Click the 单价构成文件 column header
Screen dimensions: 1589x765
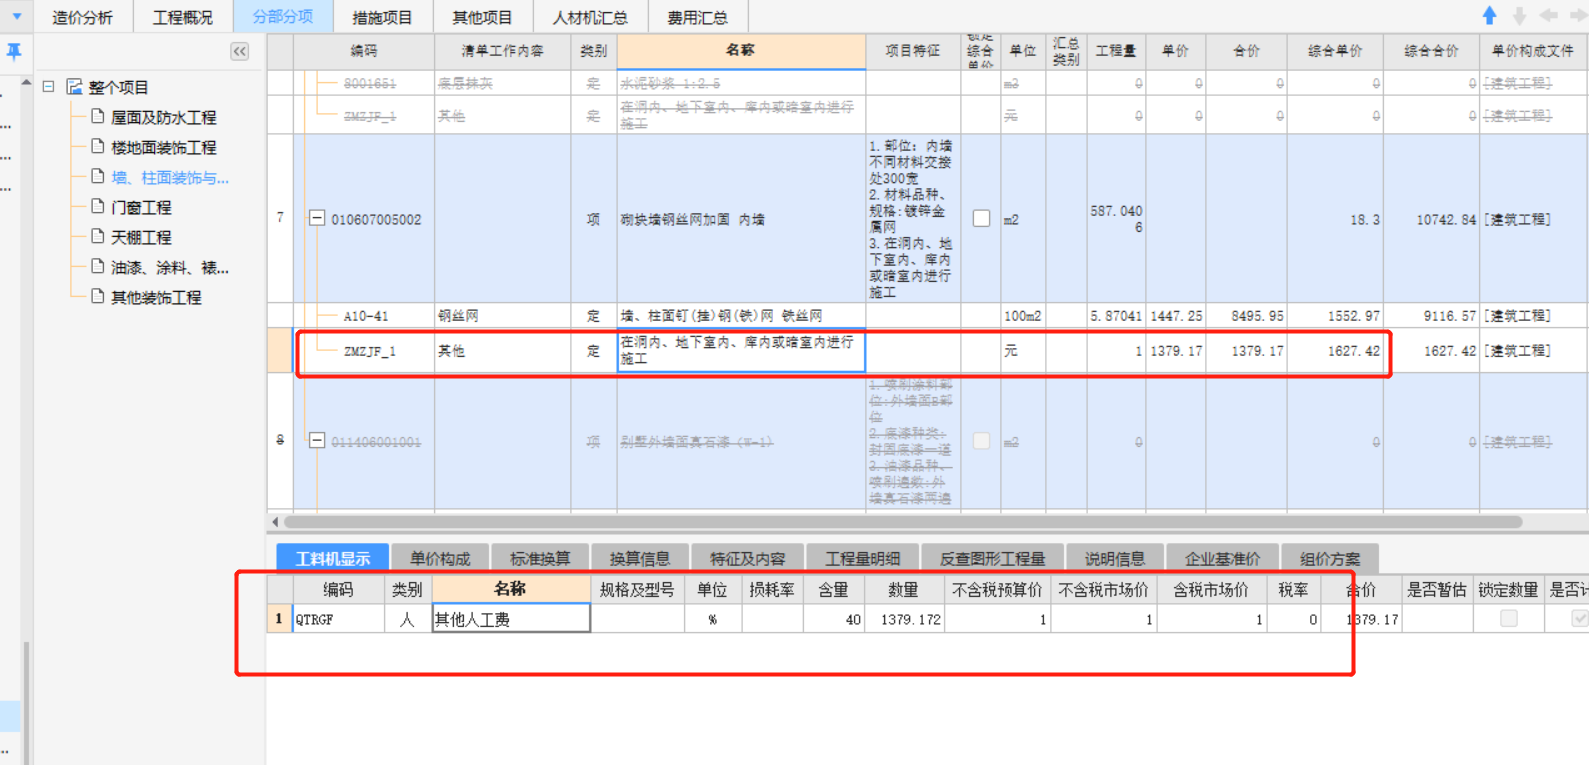1533,51
